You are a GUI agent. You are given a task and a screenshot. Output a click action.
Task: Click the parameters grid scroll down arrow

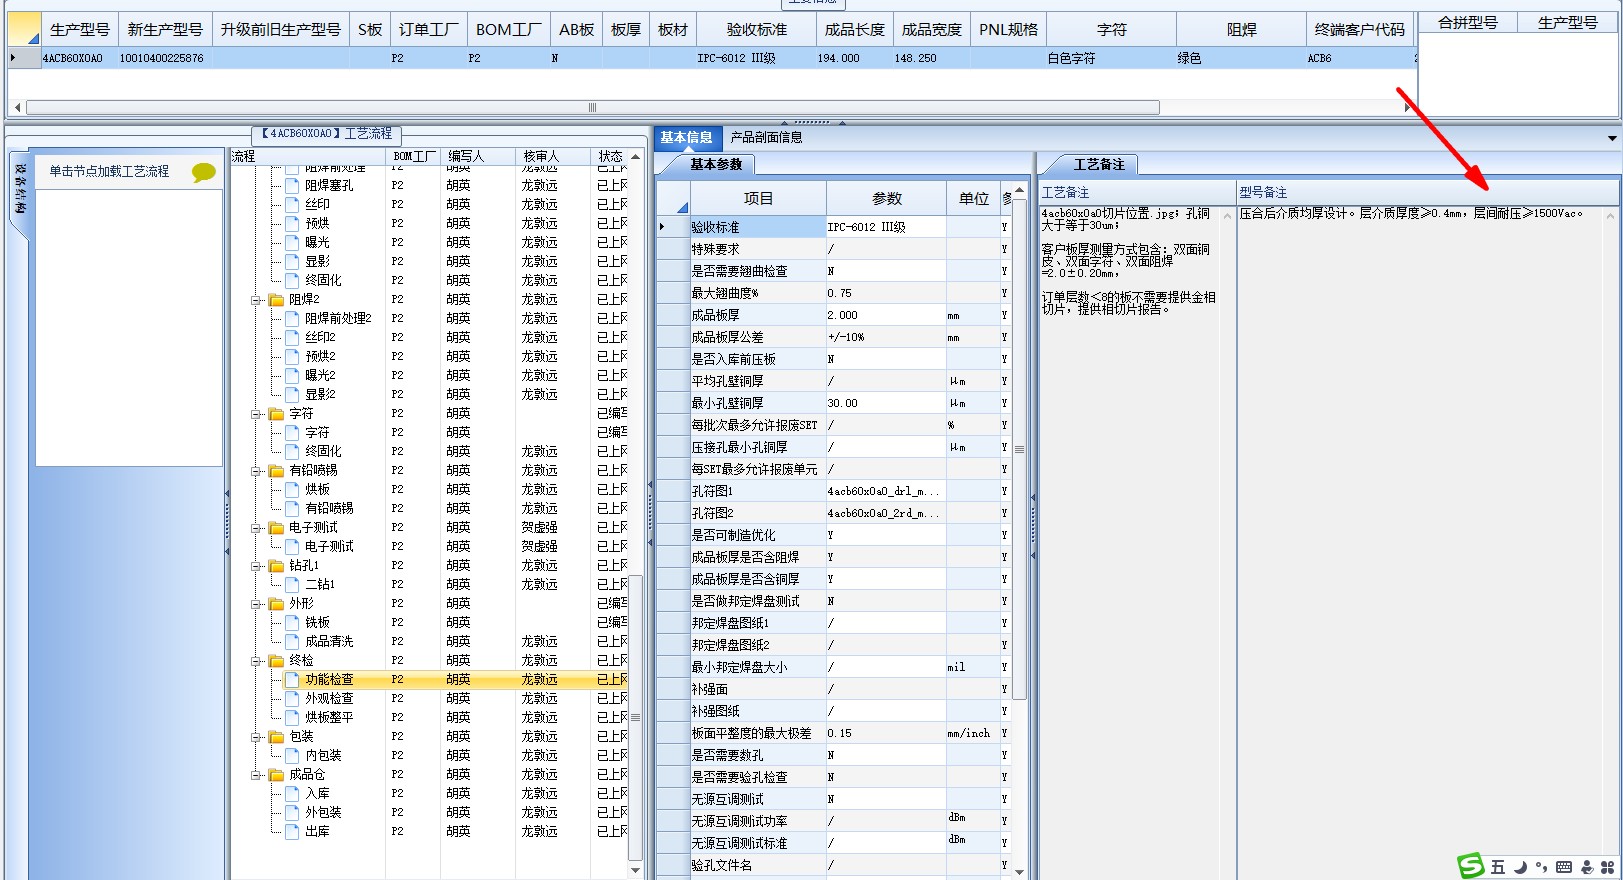click(1019, 871)
